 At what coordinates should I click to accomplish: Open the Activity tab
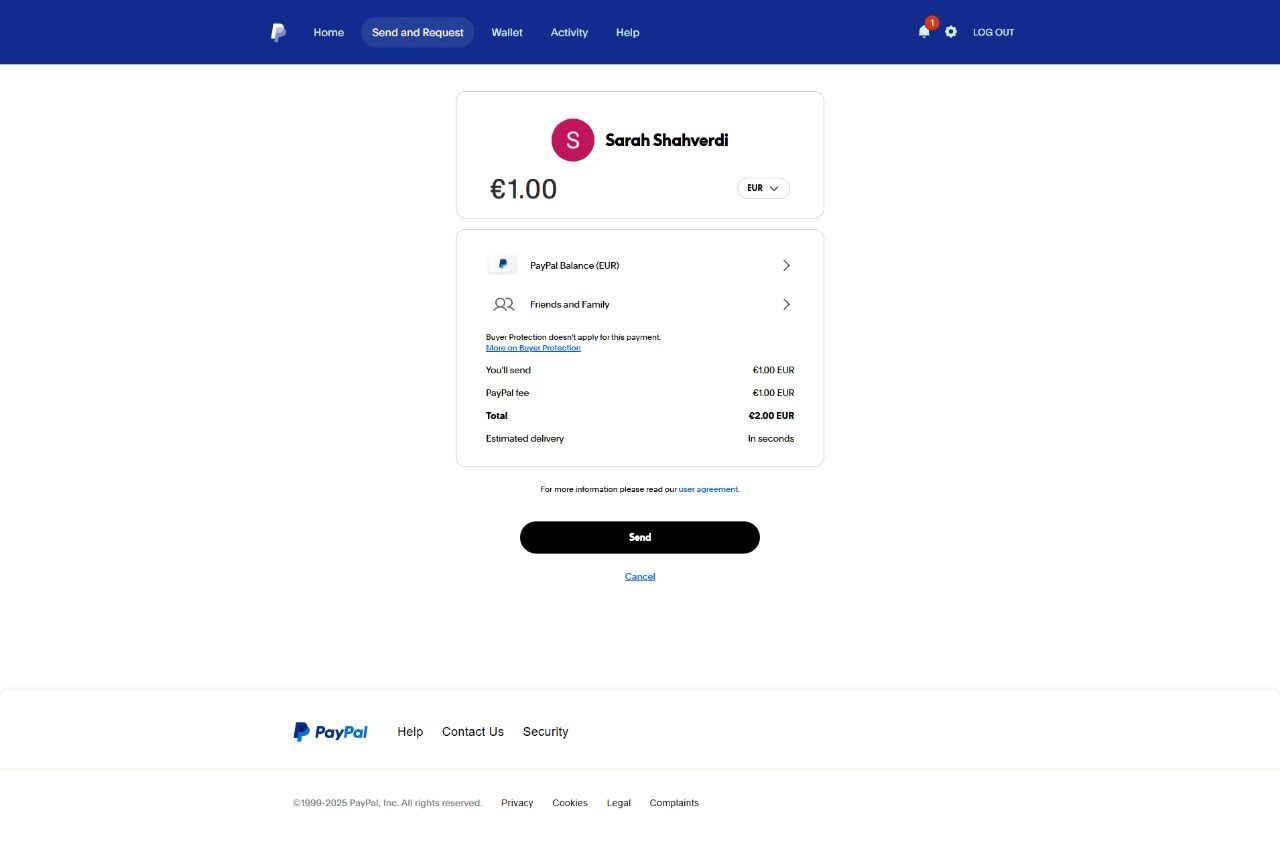[569, 32]
